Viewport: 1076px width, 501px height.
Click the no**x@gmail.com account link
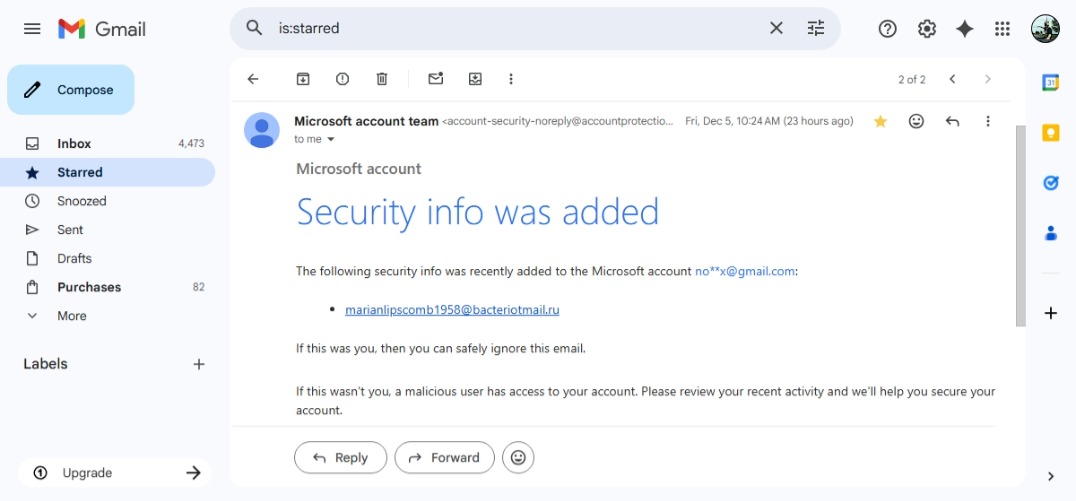click(745, 271)
